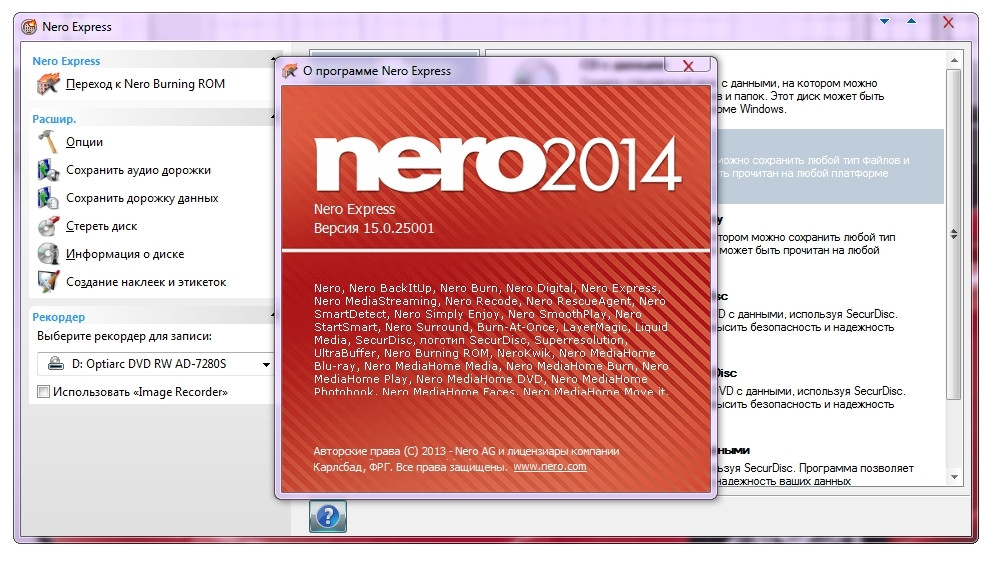Click the vertical scrollbar thumb of the disc list
This screenshot has height=563, width=996.
954,234
